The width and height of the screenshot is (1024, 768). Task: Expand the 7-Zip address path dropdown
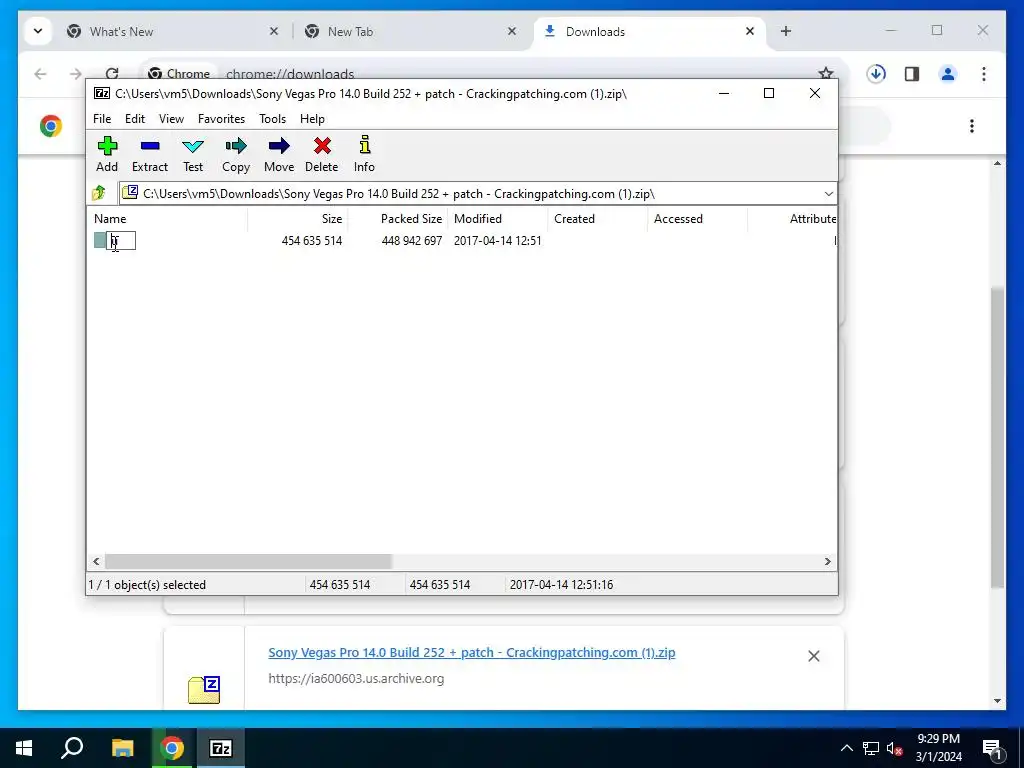[829, 194]
